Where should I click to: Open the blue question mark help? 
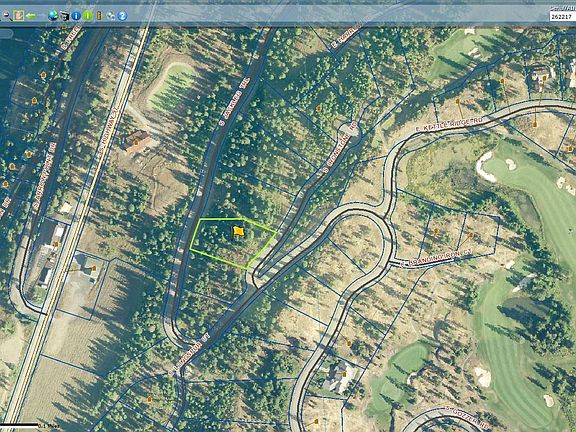[x=122, y=15]
